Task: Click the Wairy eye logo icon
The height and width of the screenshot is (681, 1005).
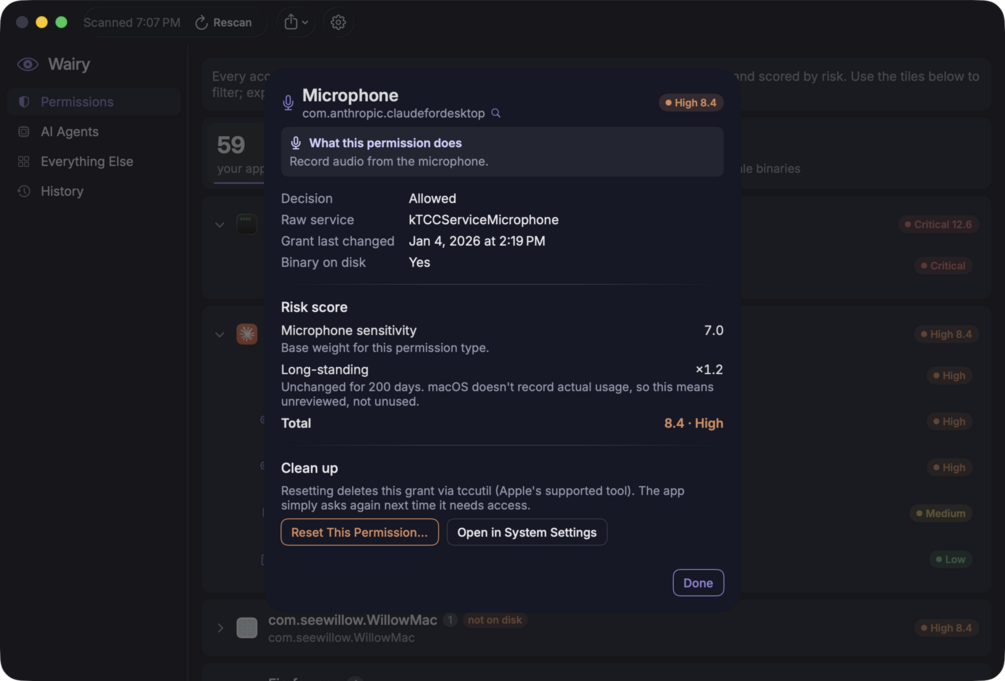Action: click(x=28, y=64)
